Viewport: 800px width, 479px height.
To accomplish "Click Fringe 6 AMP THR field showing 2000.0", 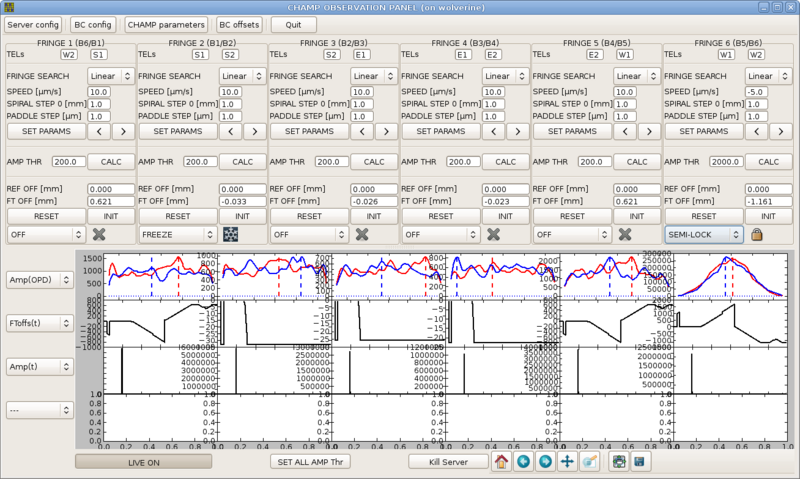I will [726, 162].
